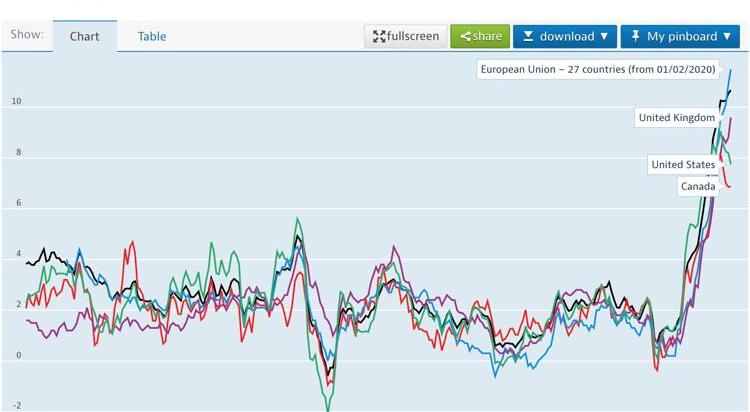Select the European Union series label

tap(599, 70)
